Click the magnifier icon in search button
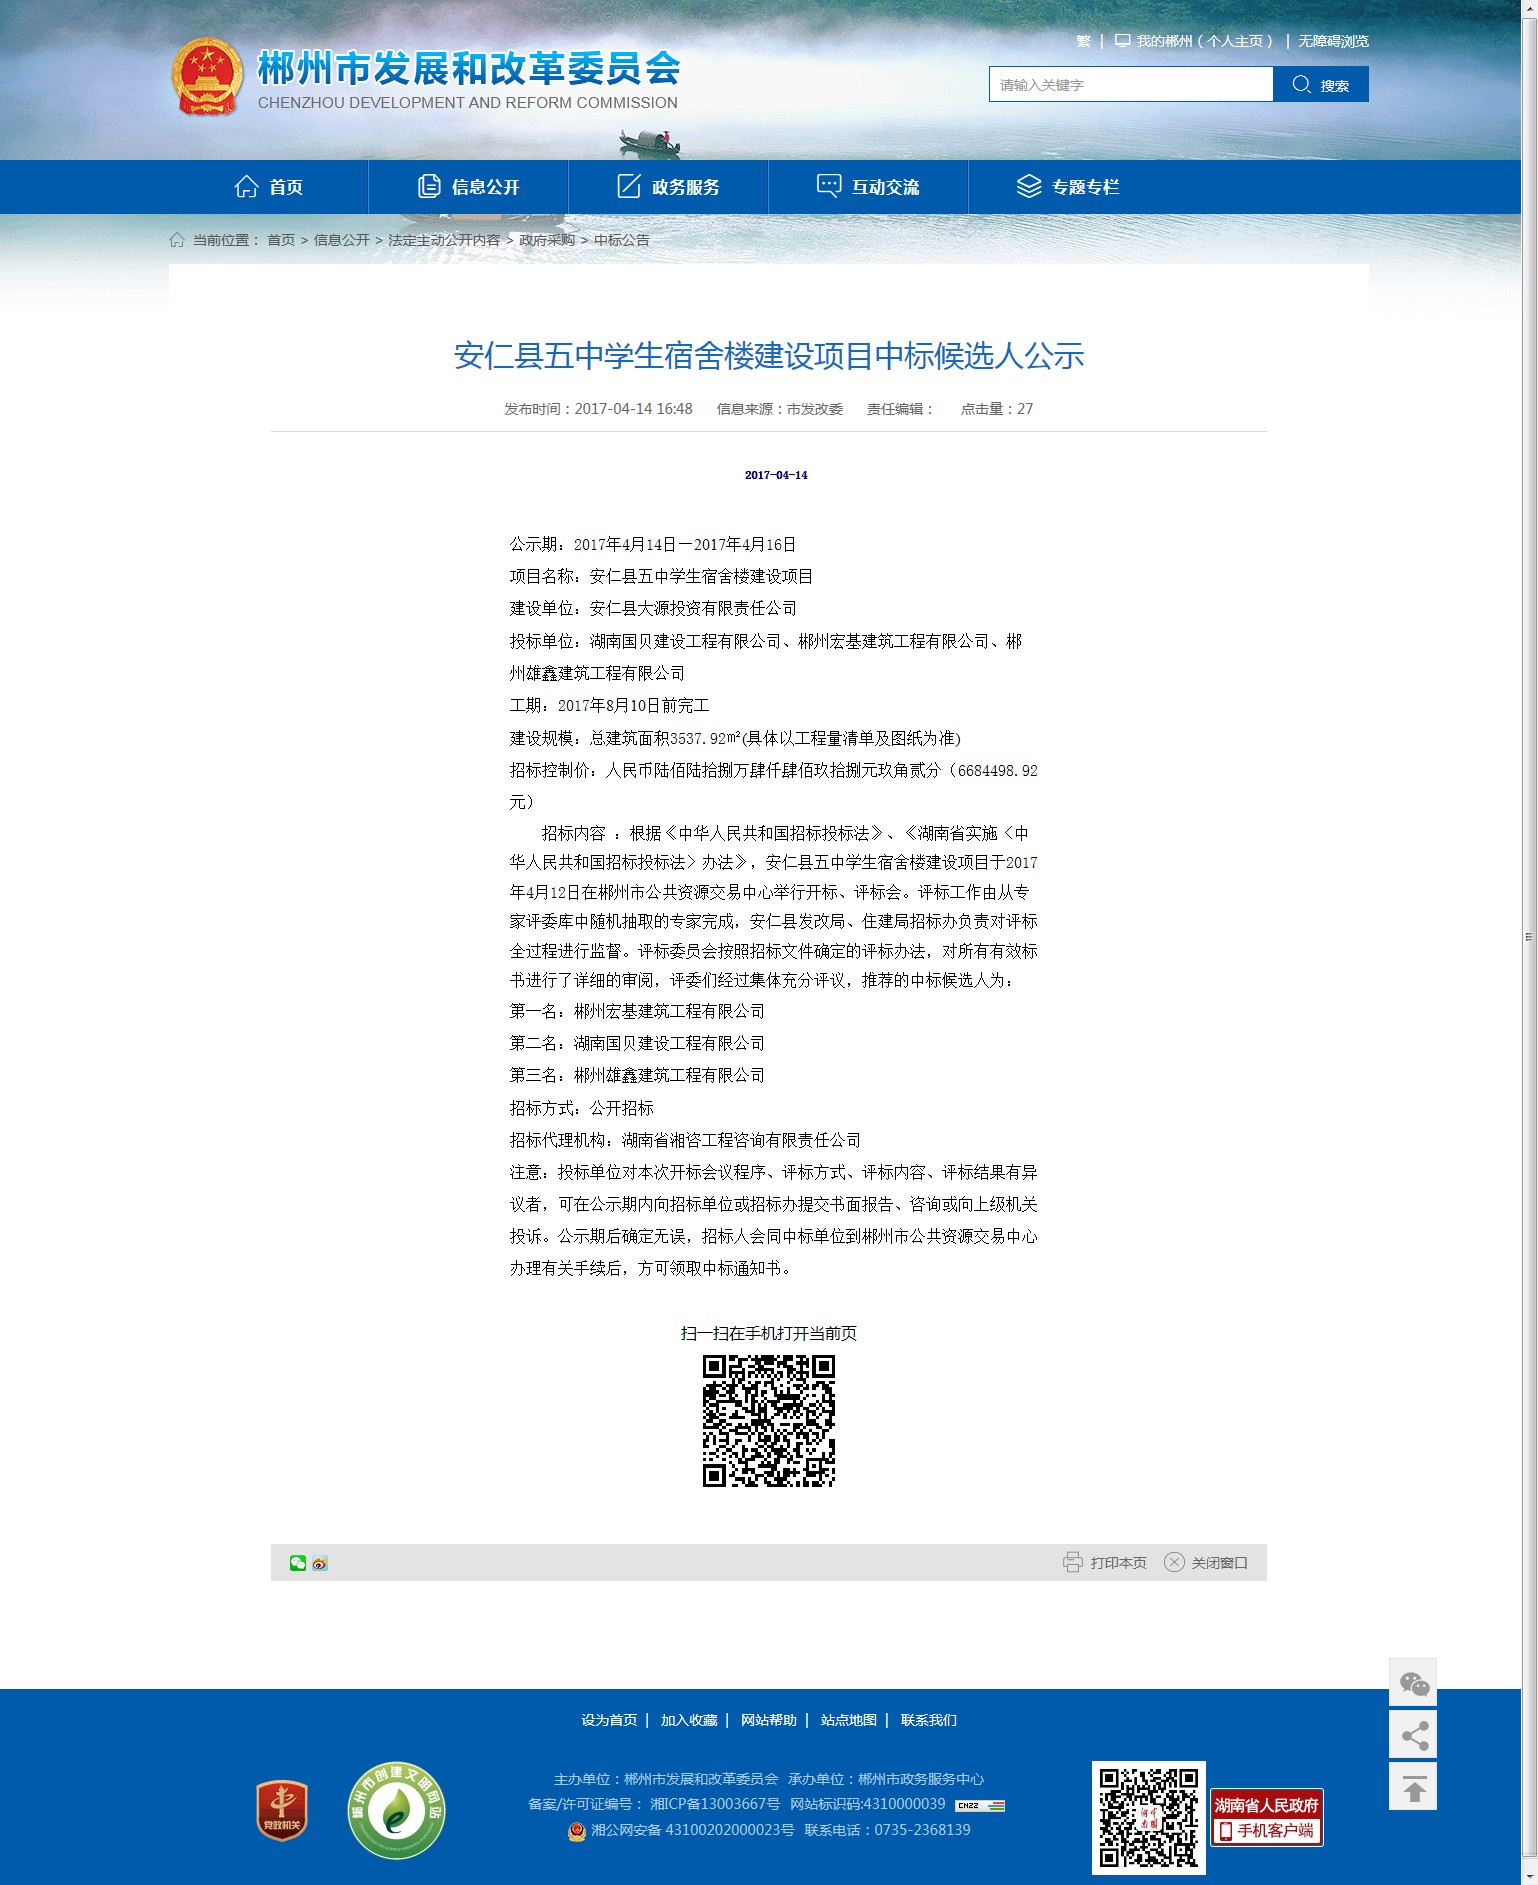 coord(1301,84)
